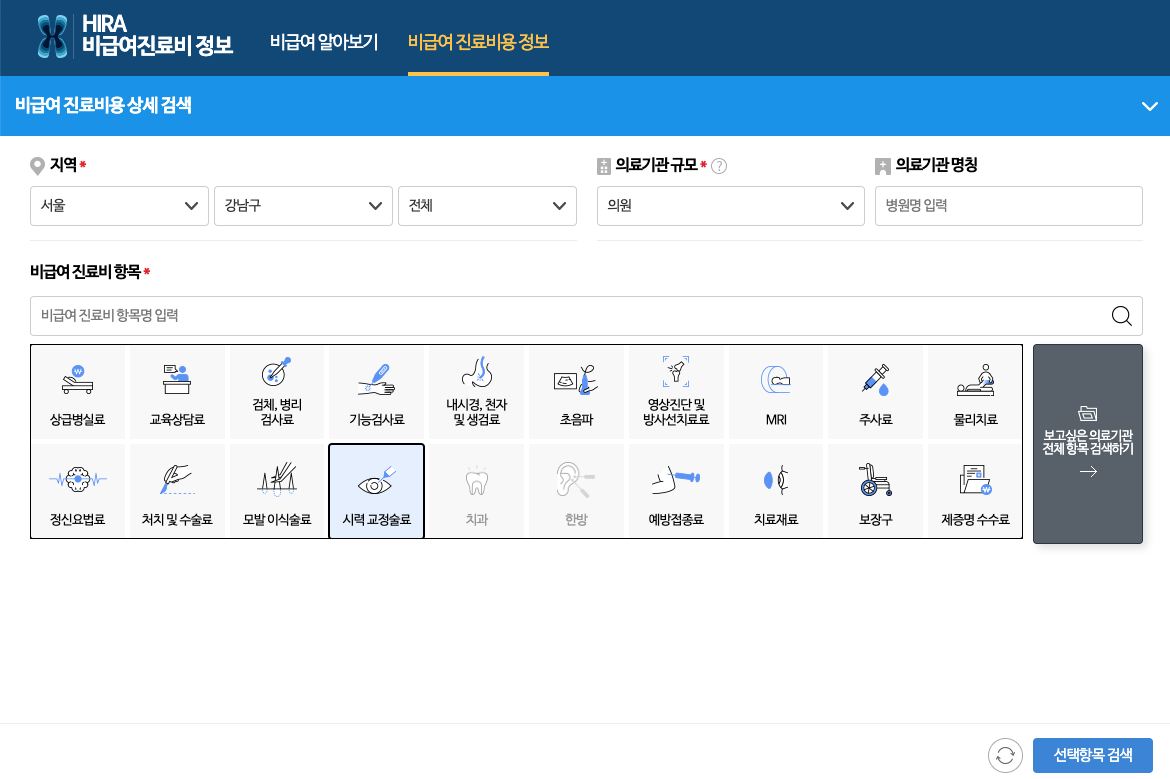This screenshot has height=779, width=1170.
Task: Select the MRI category icon
Action: pos(775,392)
